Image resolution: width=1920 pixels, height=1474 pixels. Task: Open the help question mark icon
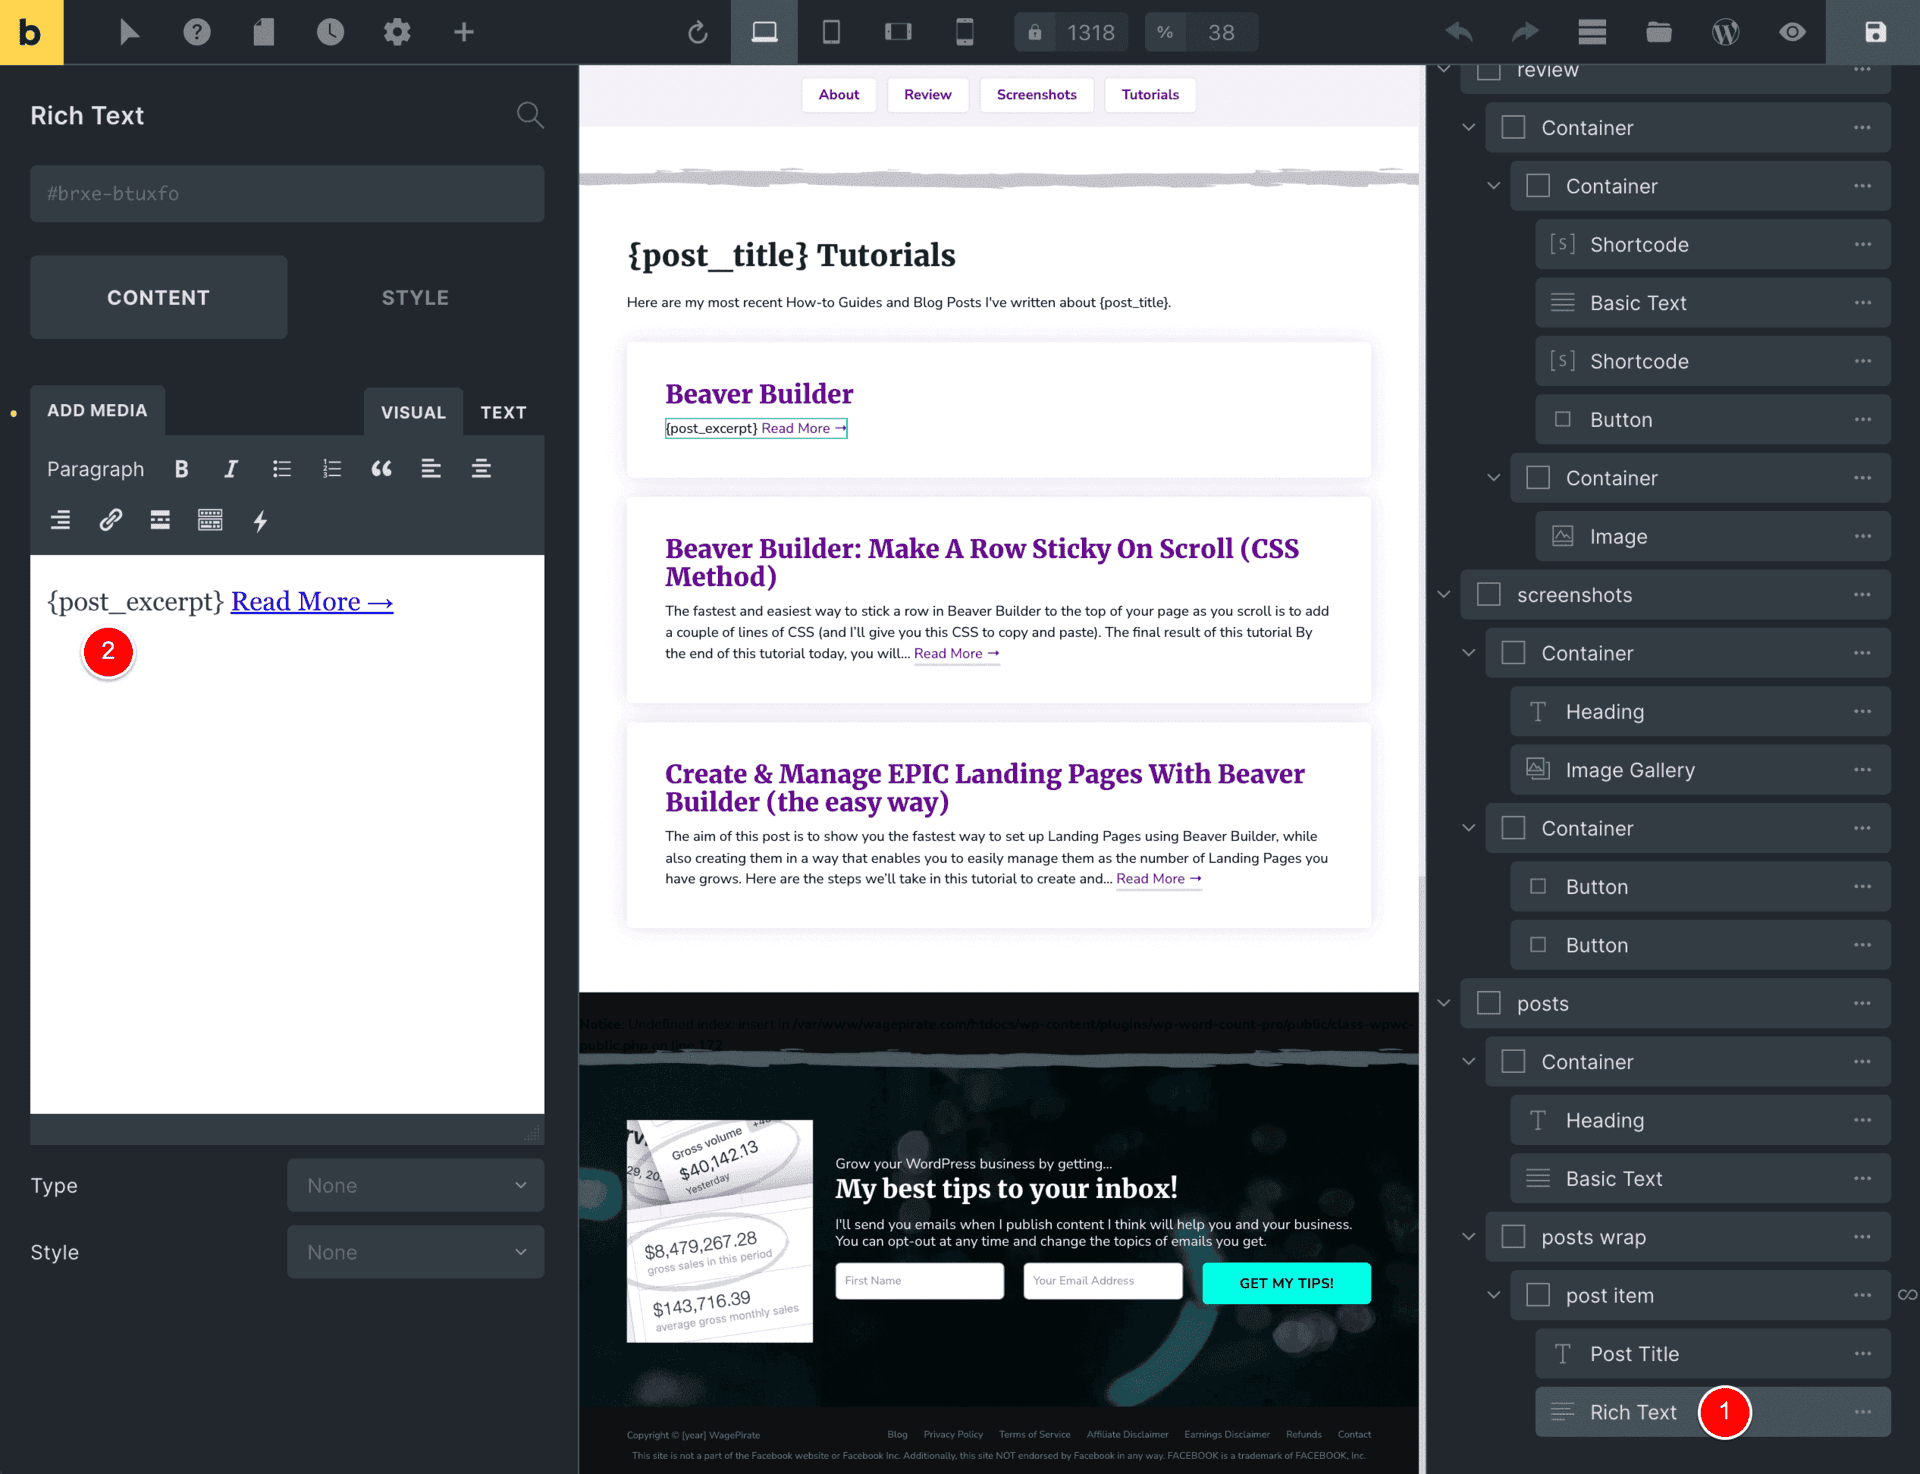(197, 32)
